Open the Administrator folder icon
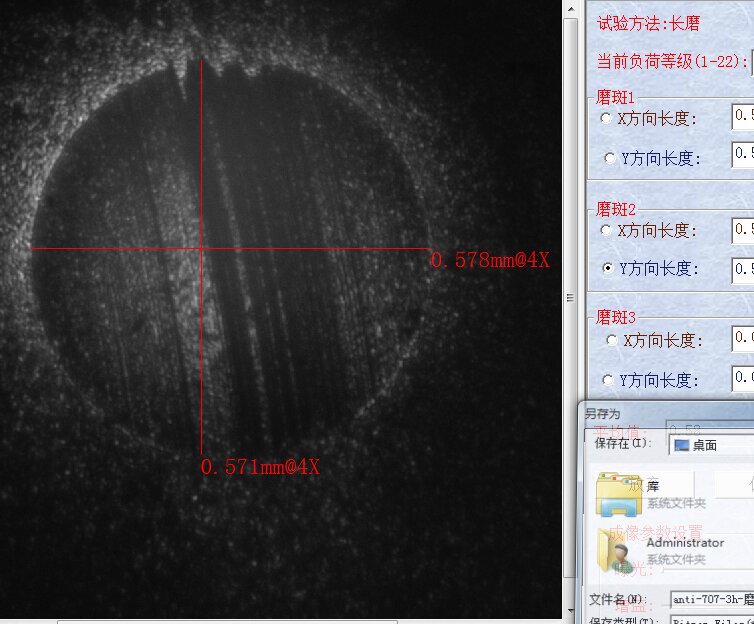 click(x=616, y=551)
